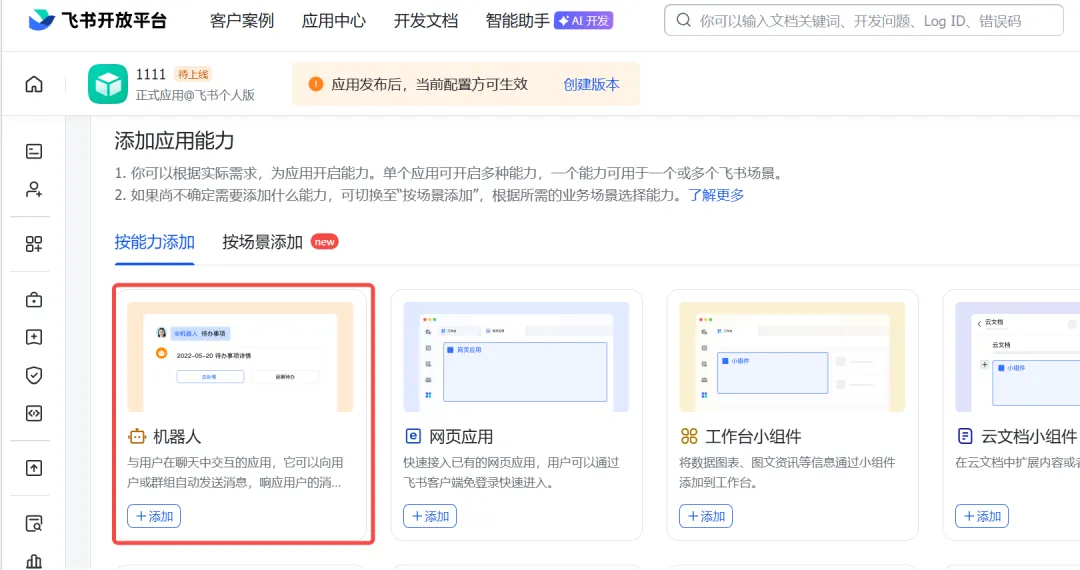Click 创建版本 link in the banner
The width and height of the screenshot is (1080, 570).
[591, 84]
